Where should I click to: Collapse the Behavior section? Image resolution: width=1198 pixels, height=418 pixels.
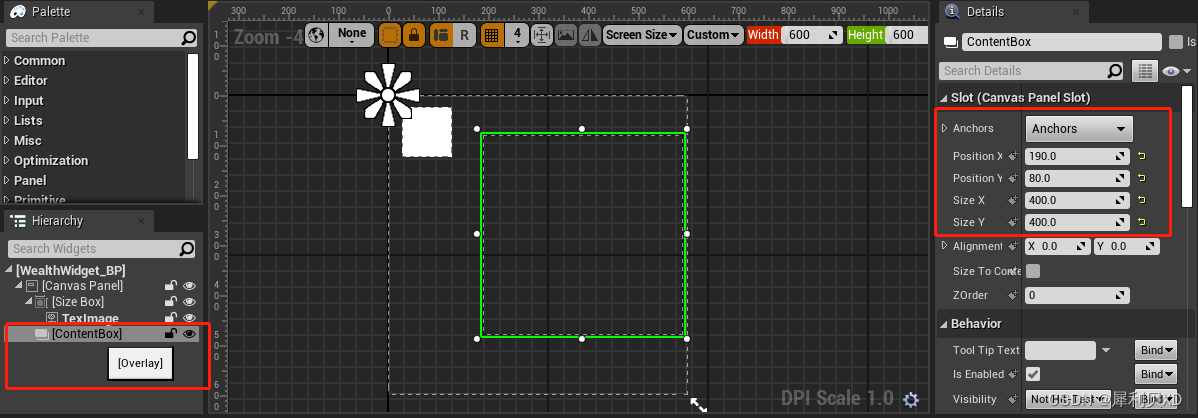[x=943, y=324]
